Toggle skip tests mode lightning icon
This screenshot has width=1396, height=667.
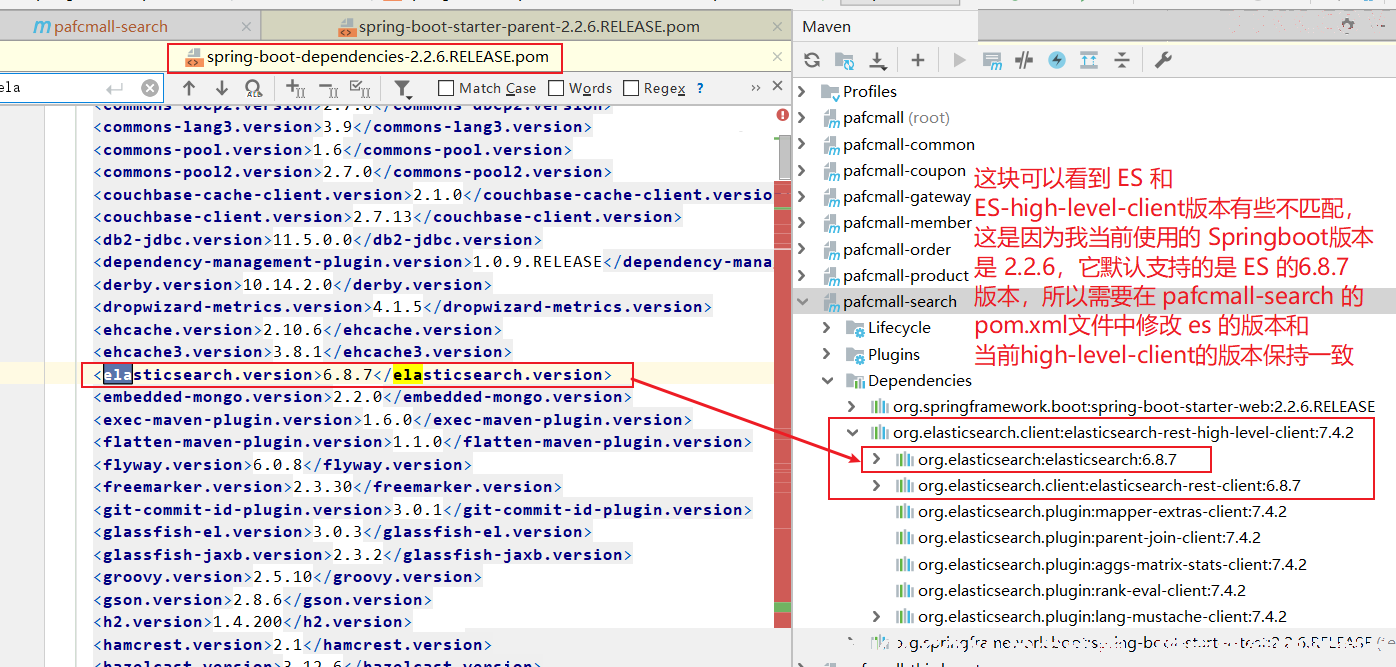pos(1057,60)
